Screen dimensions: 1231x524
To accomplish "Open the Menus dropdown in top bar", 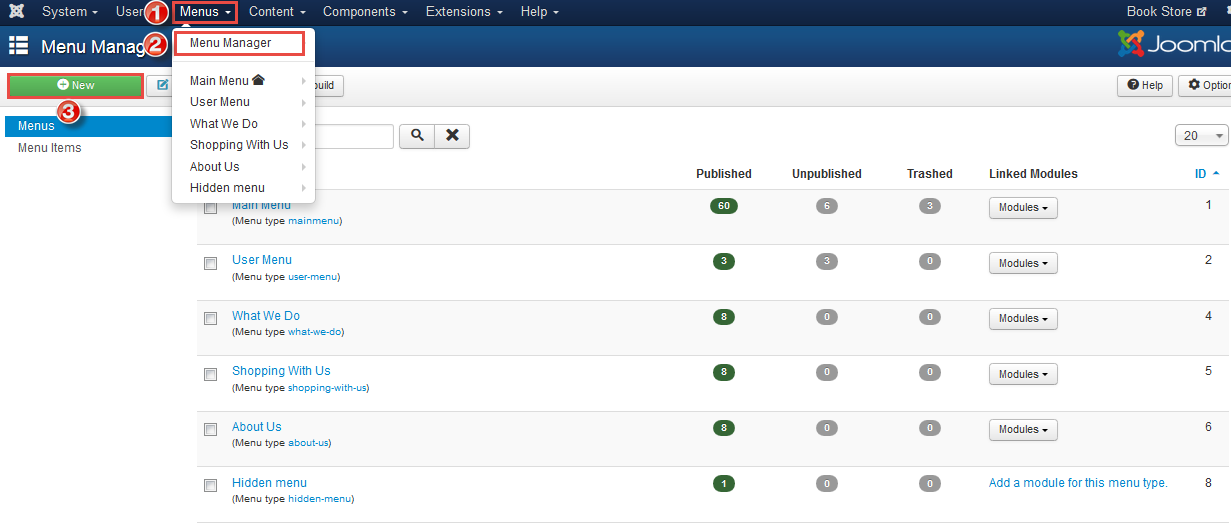I will pyautogui.click(x=205, y=12).
